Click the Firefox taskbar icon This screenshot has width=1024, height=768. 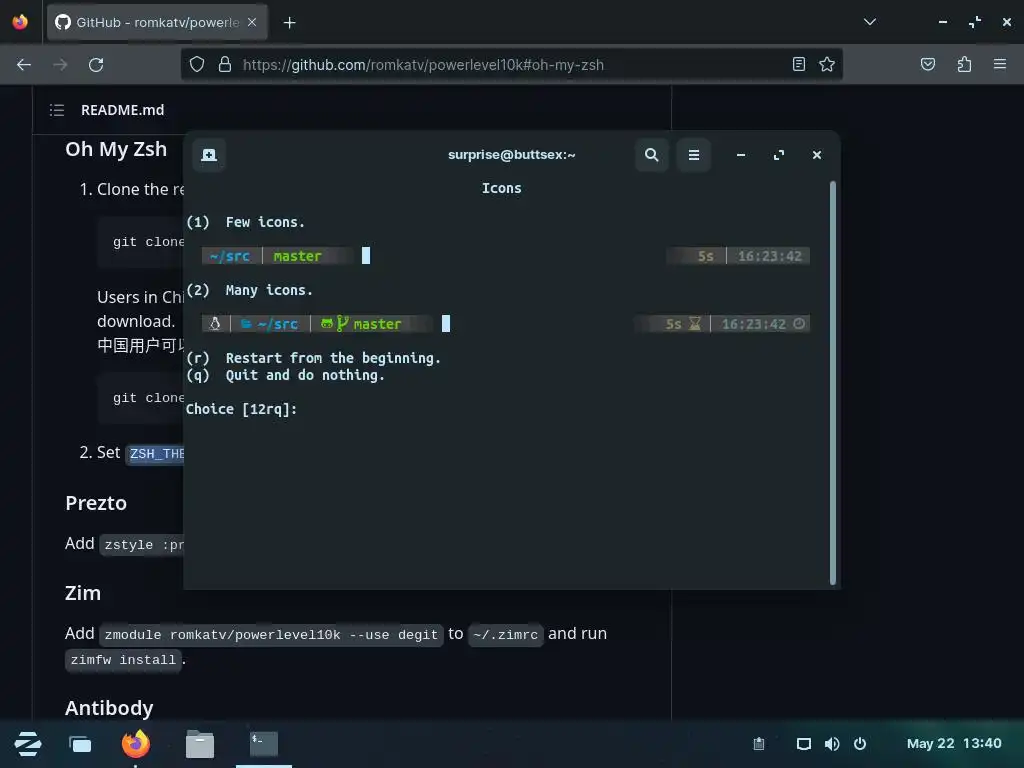(x=136, y=744)
